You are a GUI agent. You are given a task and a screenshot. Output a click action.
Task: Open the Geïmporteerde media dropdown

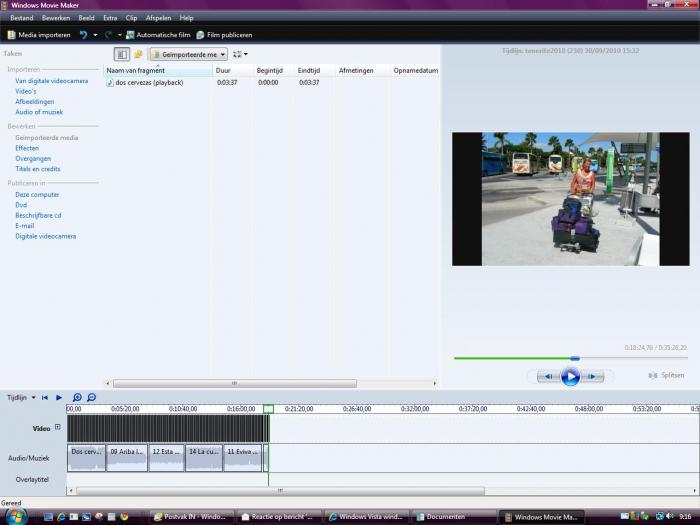coord(189,54)
